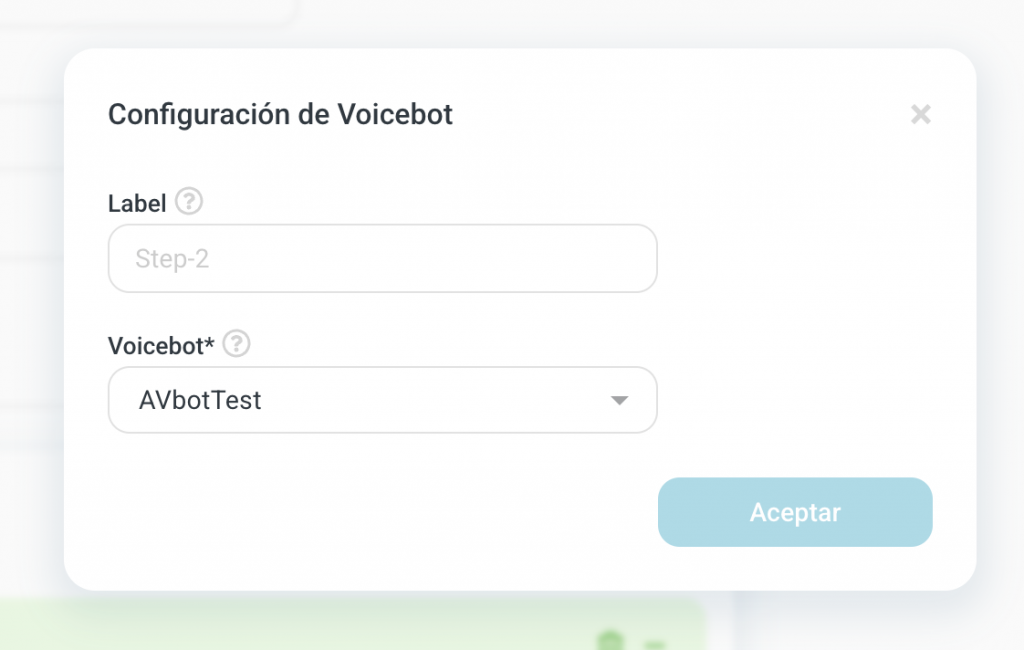Close the Configuración de Voicebot dialog

(x=920, y=115)
